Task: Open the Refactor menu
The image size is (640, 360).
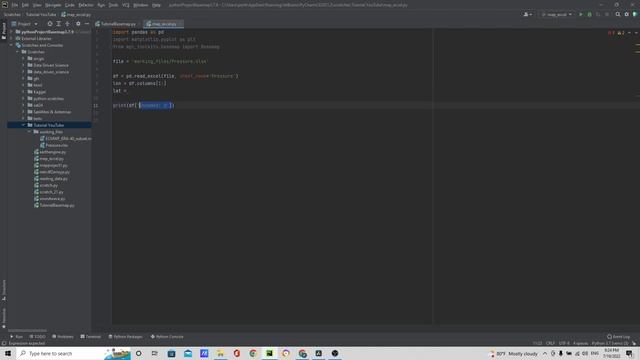Action: click(x=86, y=5)
